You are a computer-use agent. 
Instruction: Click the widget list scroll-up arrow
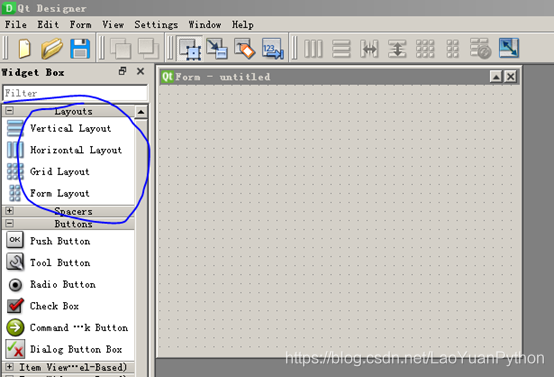tap(141, 112)
